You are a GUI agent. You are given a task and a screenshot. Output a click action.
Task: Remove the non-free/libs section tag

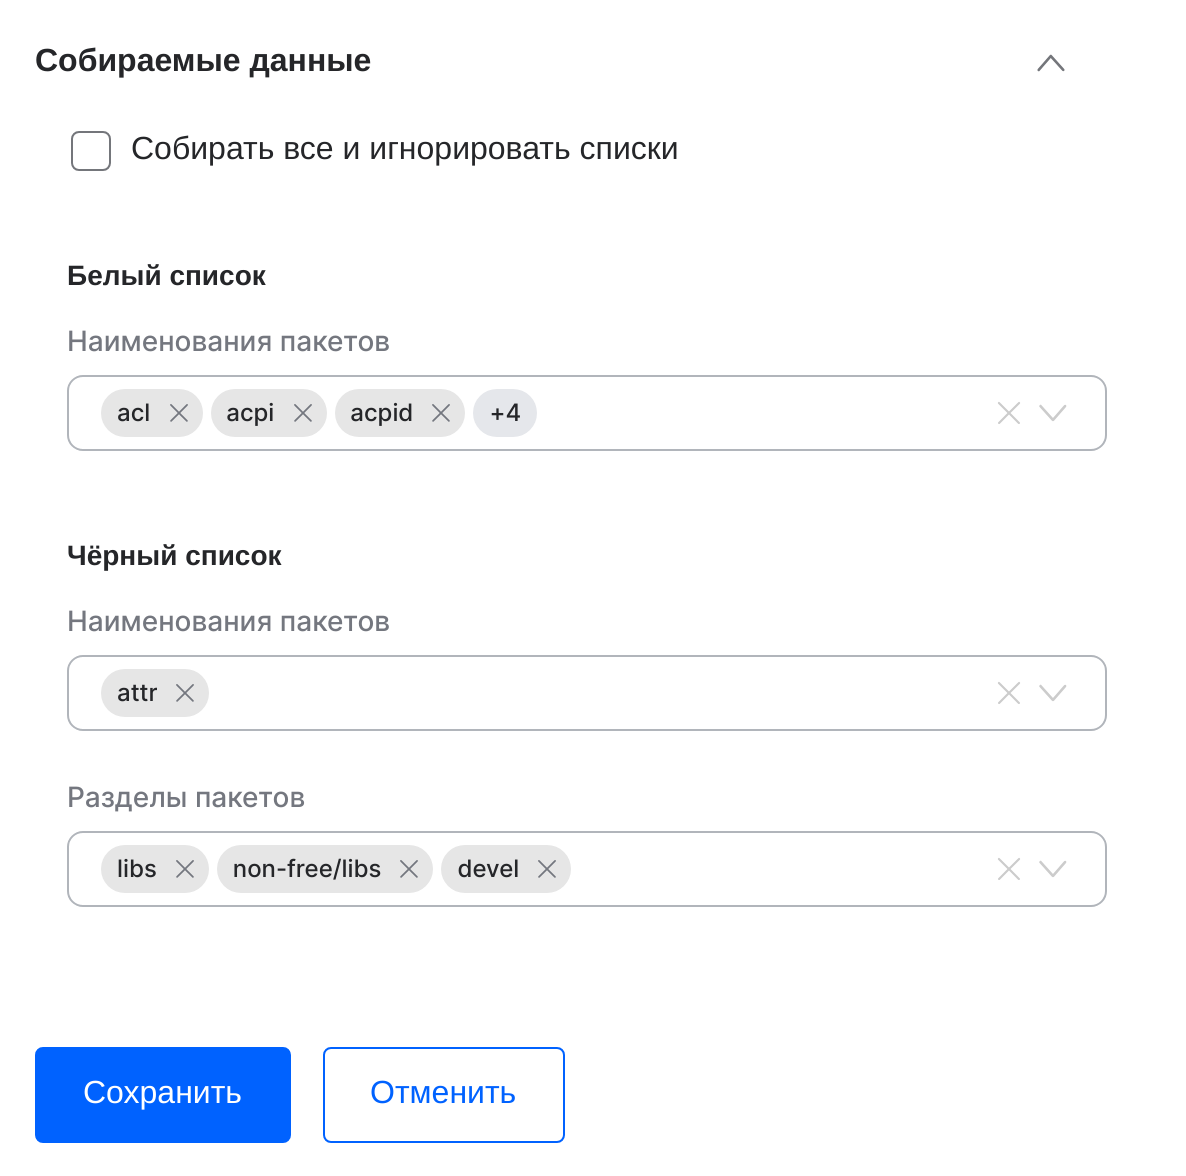coord(409,869)
